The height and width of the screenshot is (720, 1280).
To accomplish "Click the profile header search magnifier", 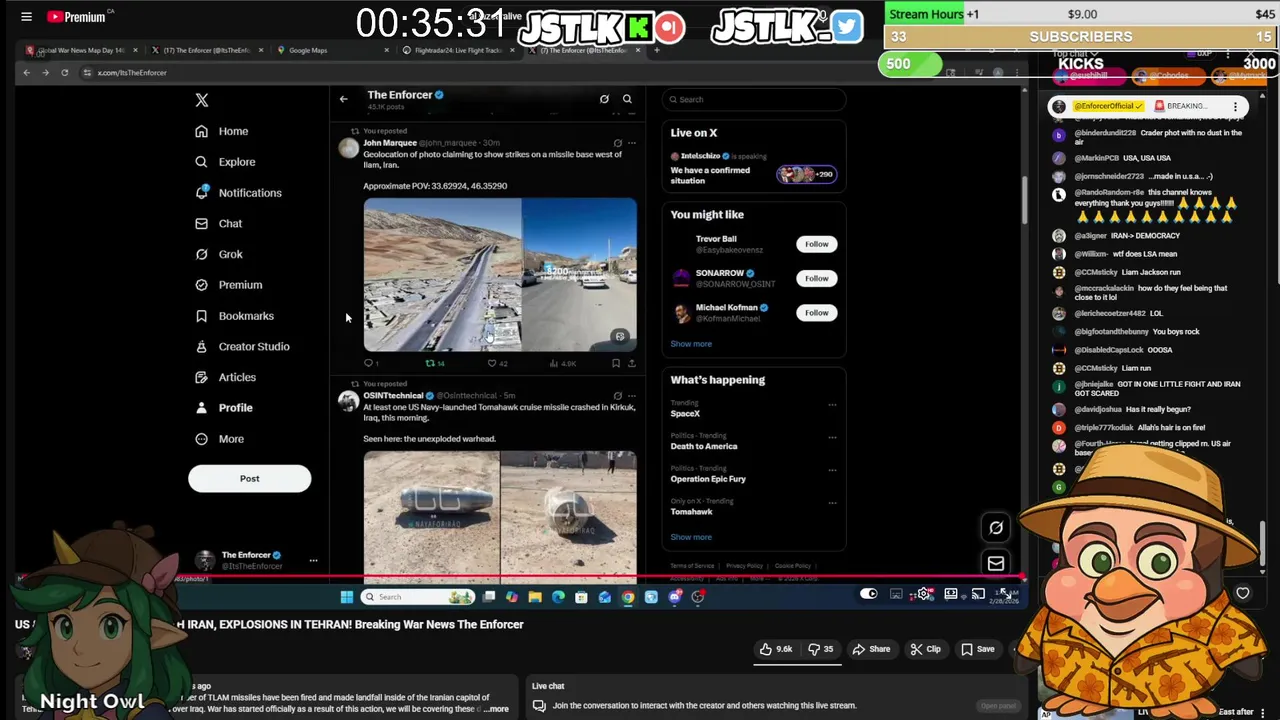I will [x=627, y=99].
